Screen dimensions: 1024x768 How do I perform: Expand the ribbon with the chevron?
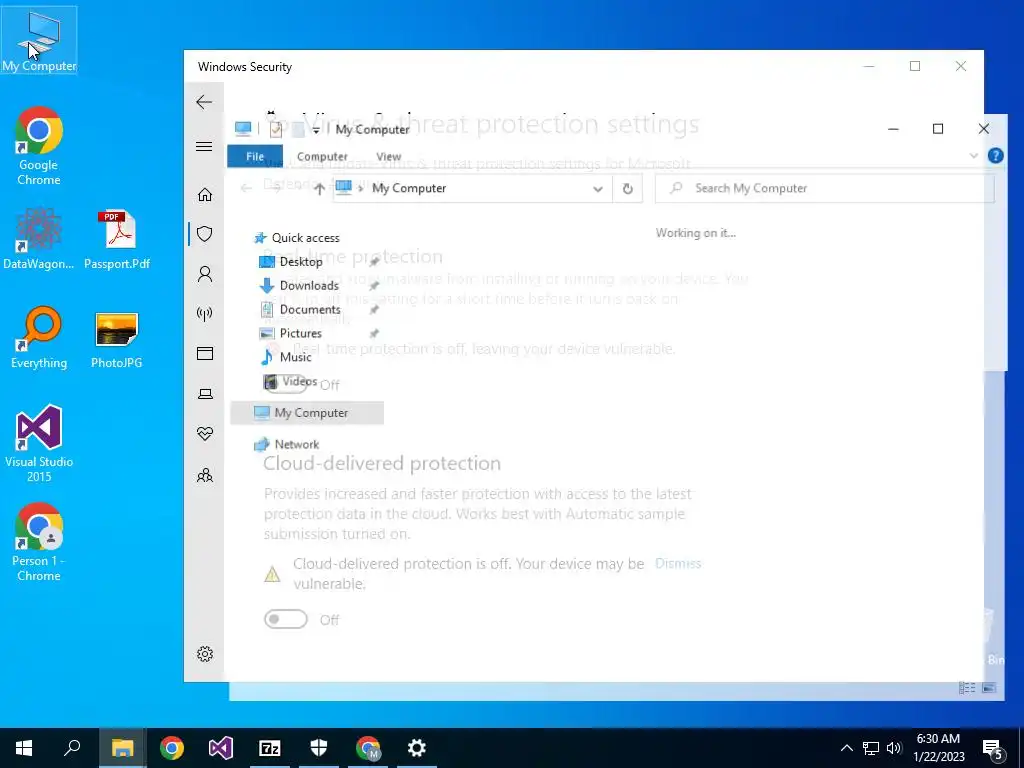[x=973, y=155]
